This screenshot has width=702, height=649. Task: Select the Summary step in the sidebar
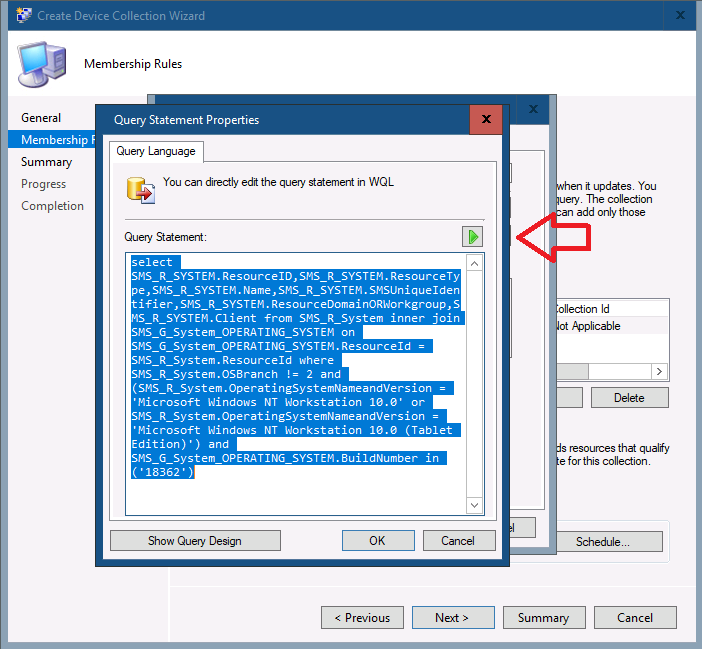point(46,162)
